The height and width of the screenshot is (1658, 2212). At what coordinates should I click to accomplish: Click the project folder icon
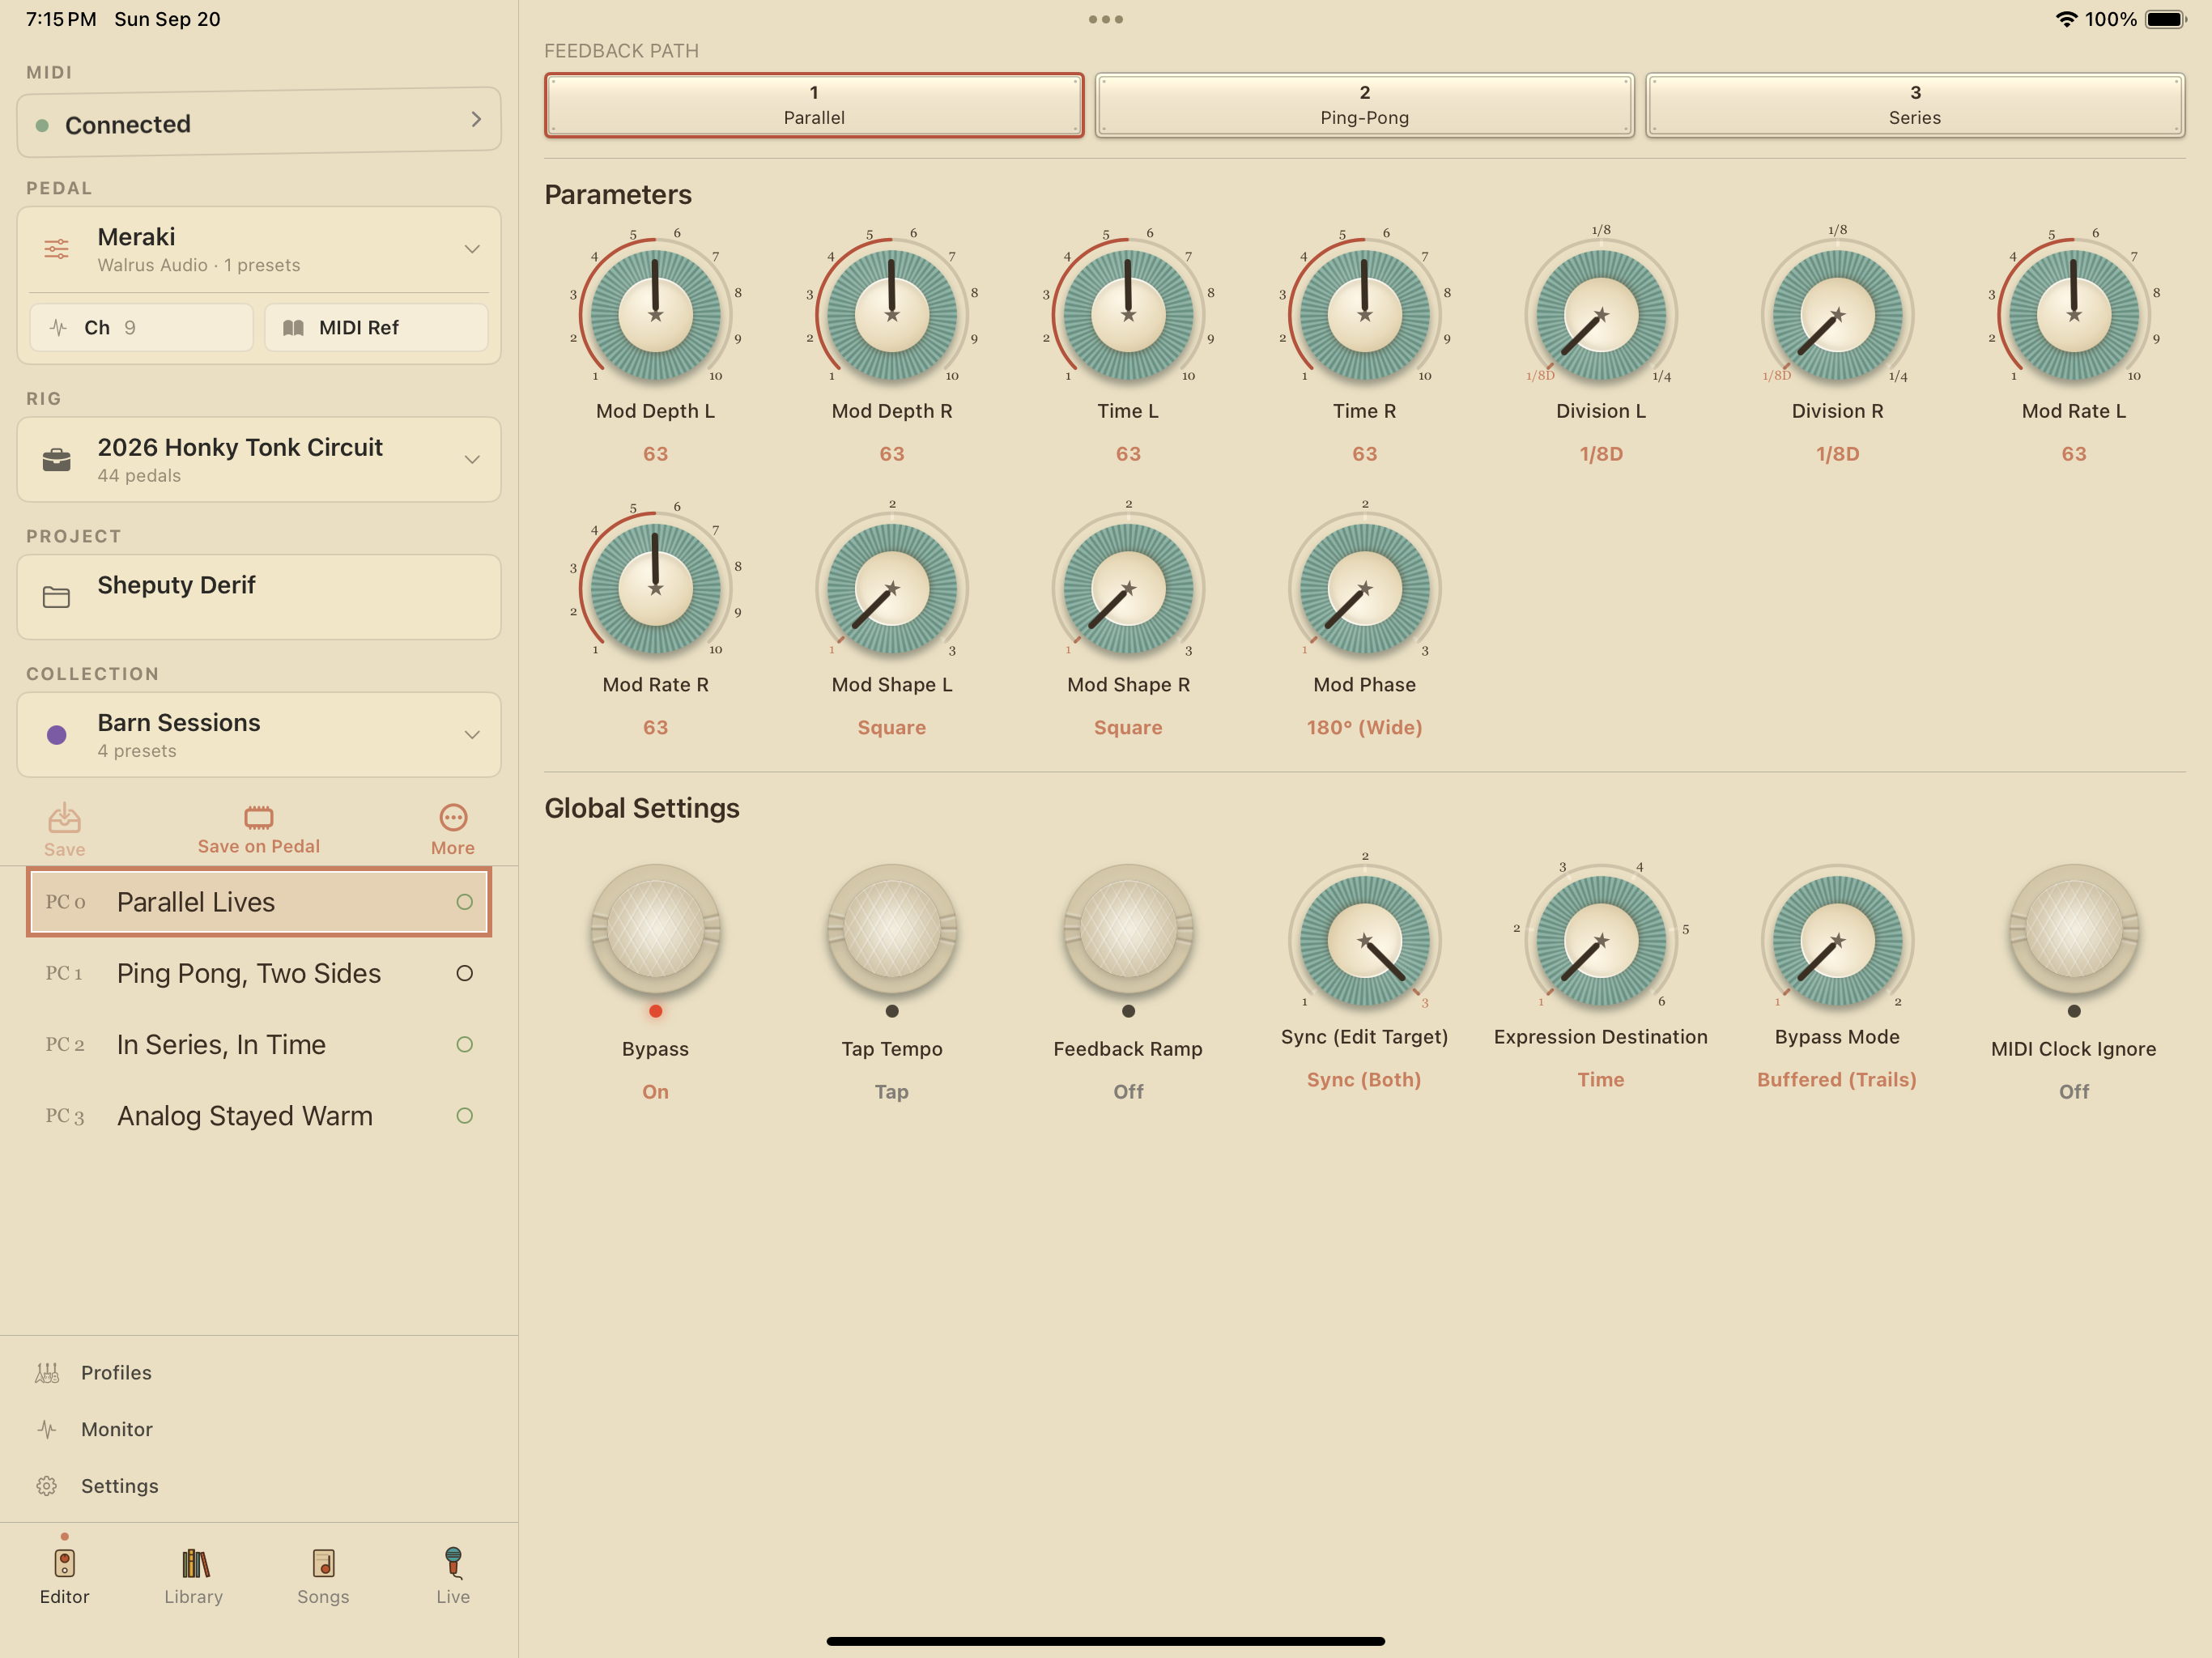pyautogui.click(x=57, y=597)
